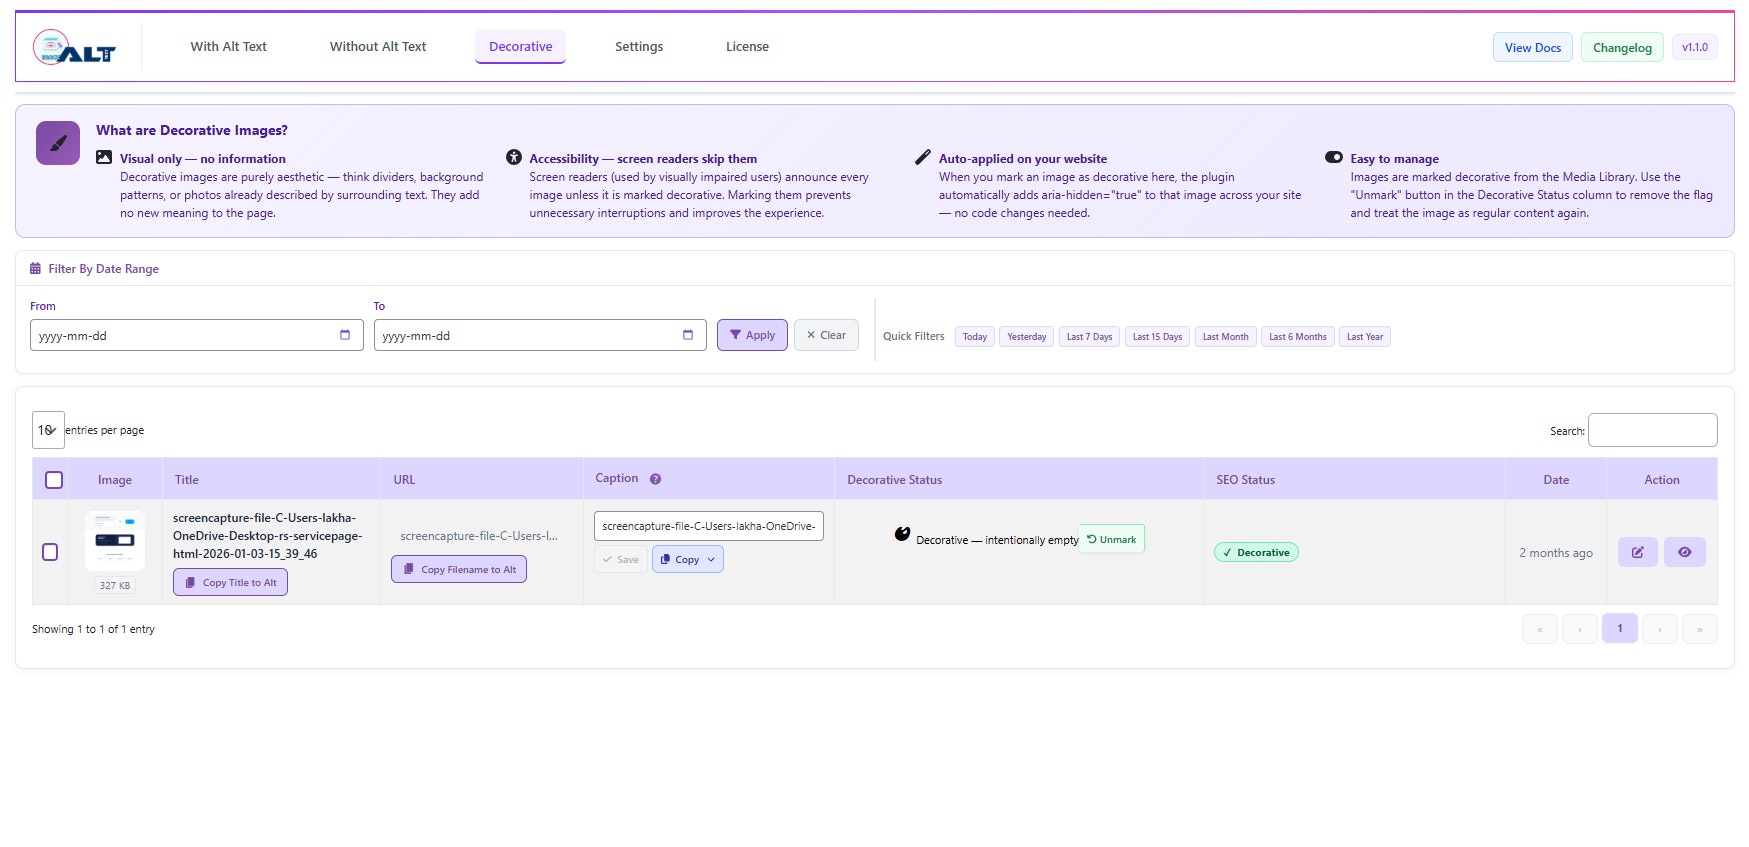Viewport: 1749px width, 847px height.
Task: Apply the Last 7 Days quick filter
Action: 1089,337
